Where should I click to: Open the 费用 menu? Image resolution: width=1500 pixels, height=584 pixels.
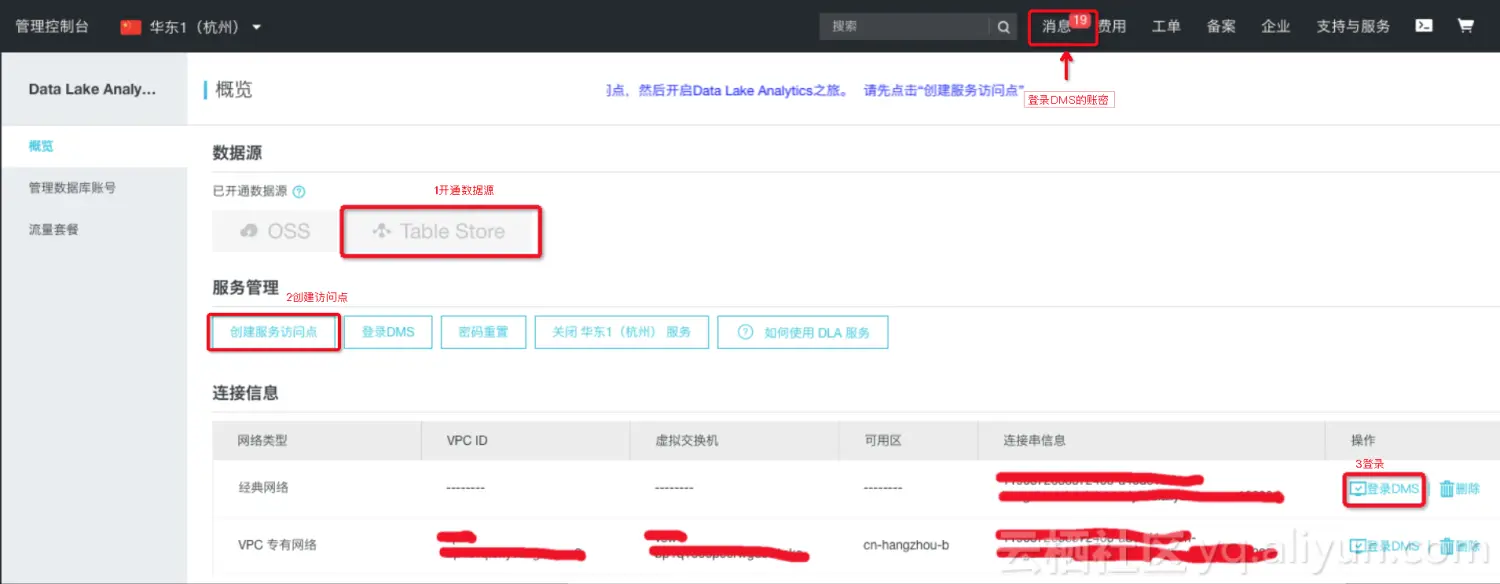pyautogui.click(x=1112, y=27)
